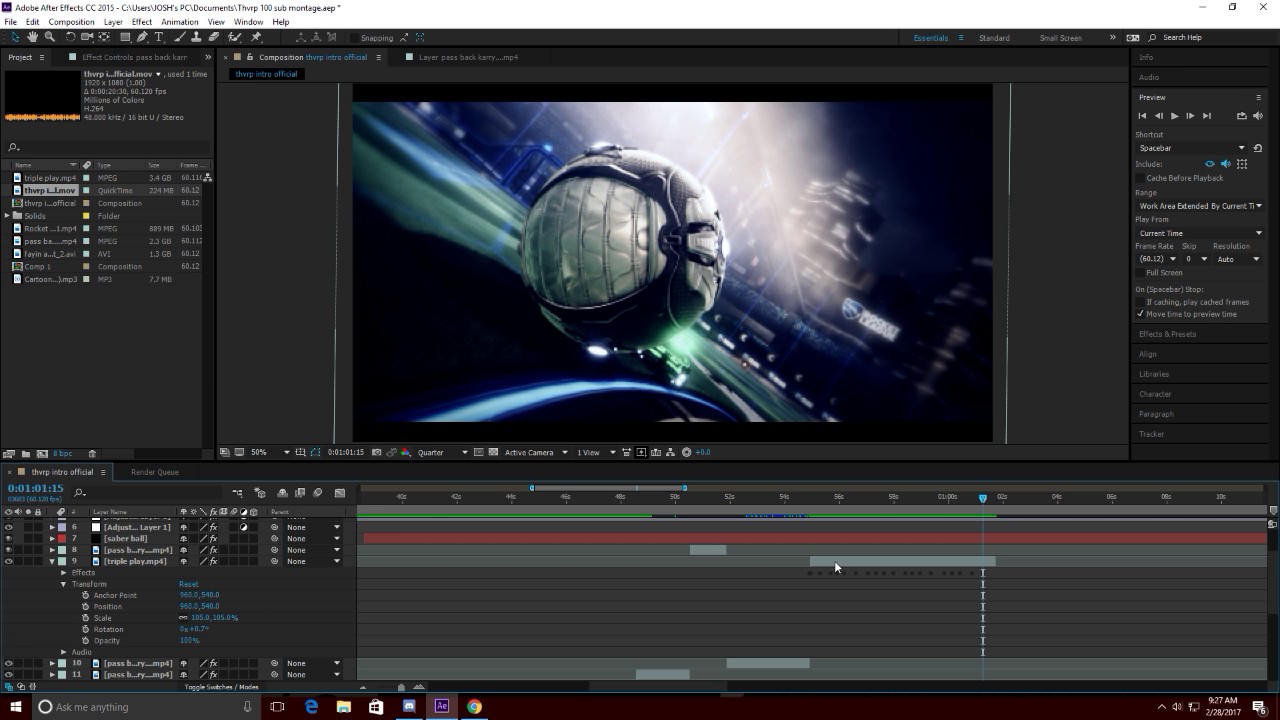The width and height of the screenshot is (1280, 720).
Task: Select the Horizontal Type tool
Action: (159, 37)
